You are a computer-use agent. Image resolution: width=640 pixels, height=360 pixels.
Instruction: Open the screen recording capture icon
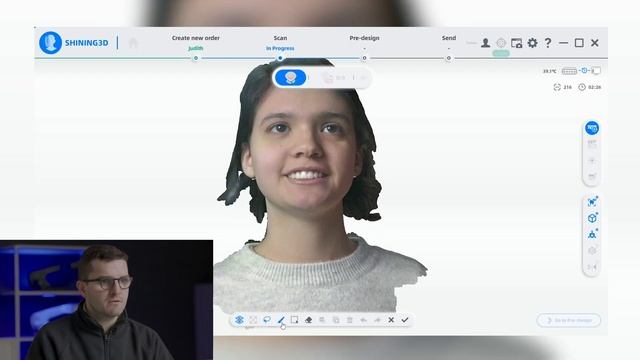click(x=516, y=43)
